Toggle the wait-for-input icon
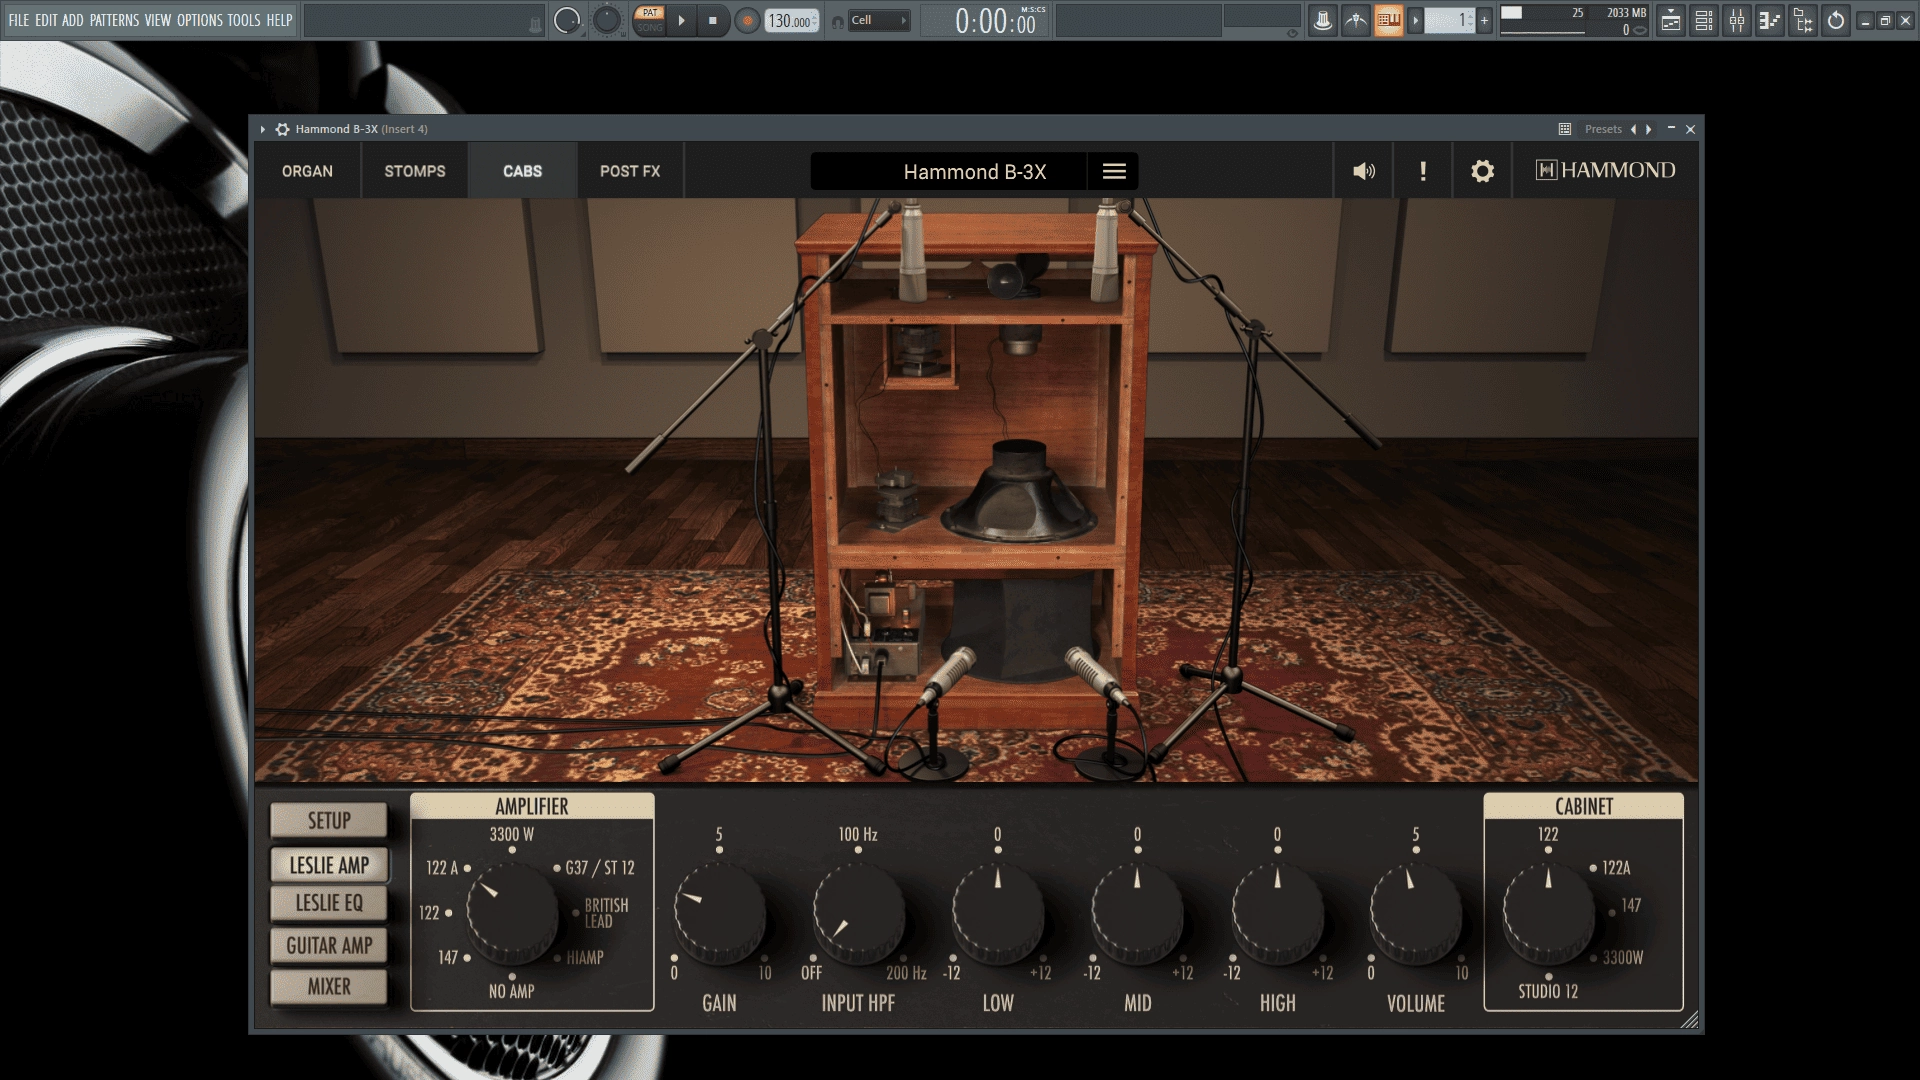 pyautogui.click(x=1355, y=20)
